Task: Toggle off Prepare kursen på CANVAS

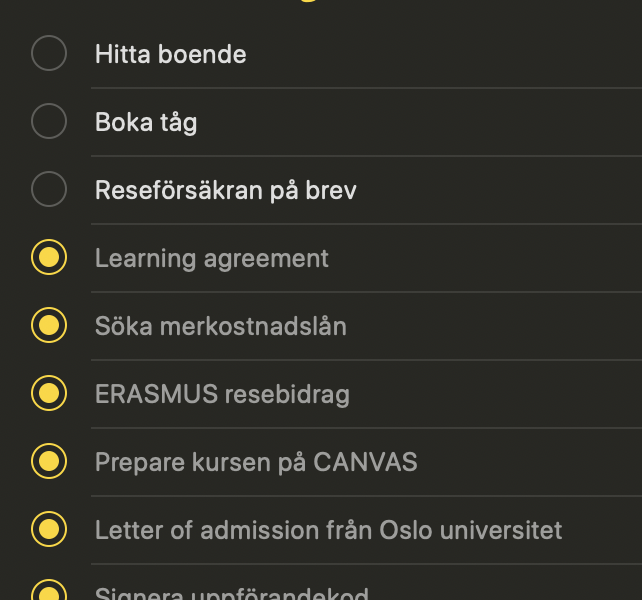Action: [x=49, y=461]
